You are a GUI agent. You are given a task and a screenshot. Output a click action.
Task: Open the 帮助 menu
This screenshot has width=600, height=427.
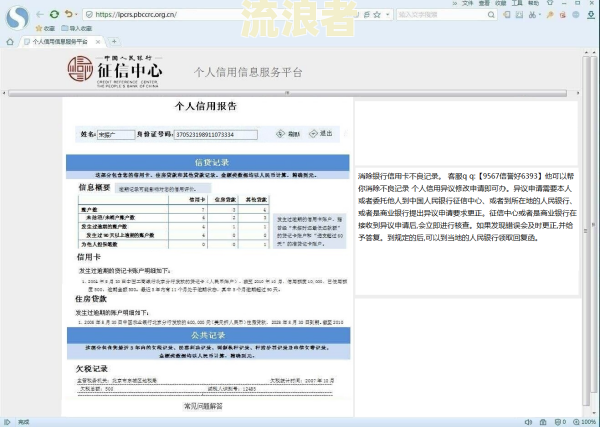coord(533,3)
